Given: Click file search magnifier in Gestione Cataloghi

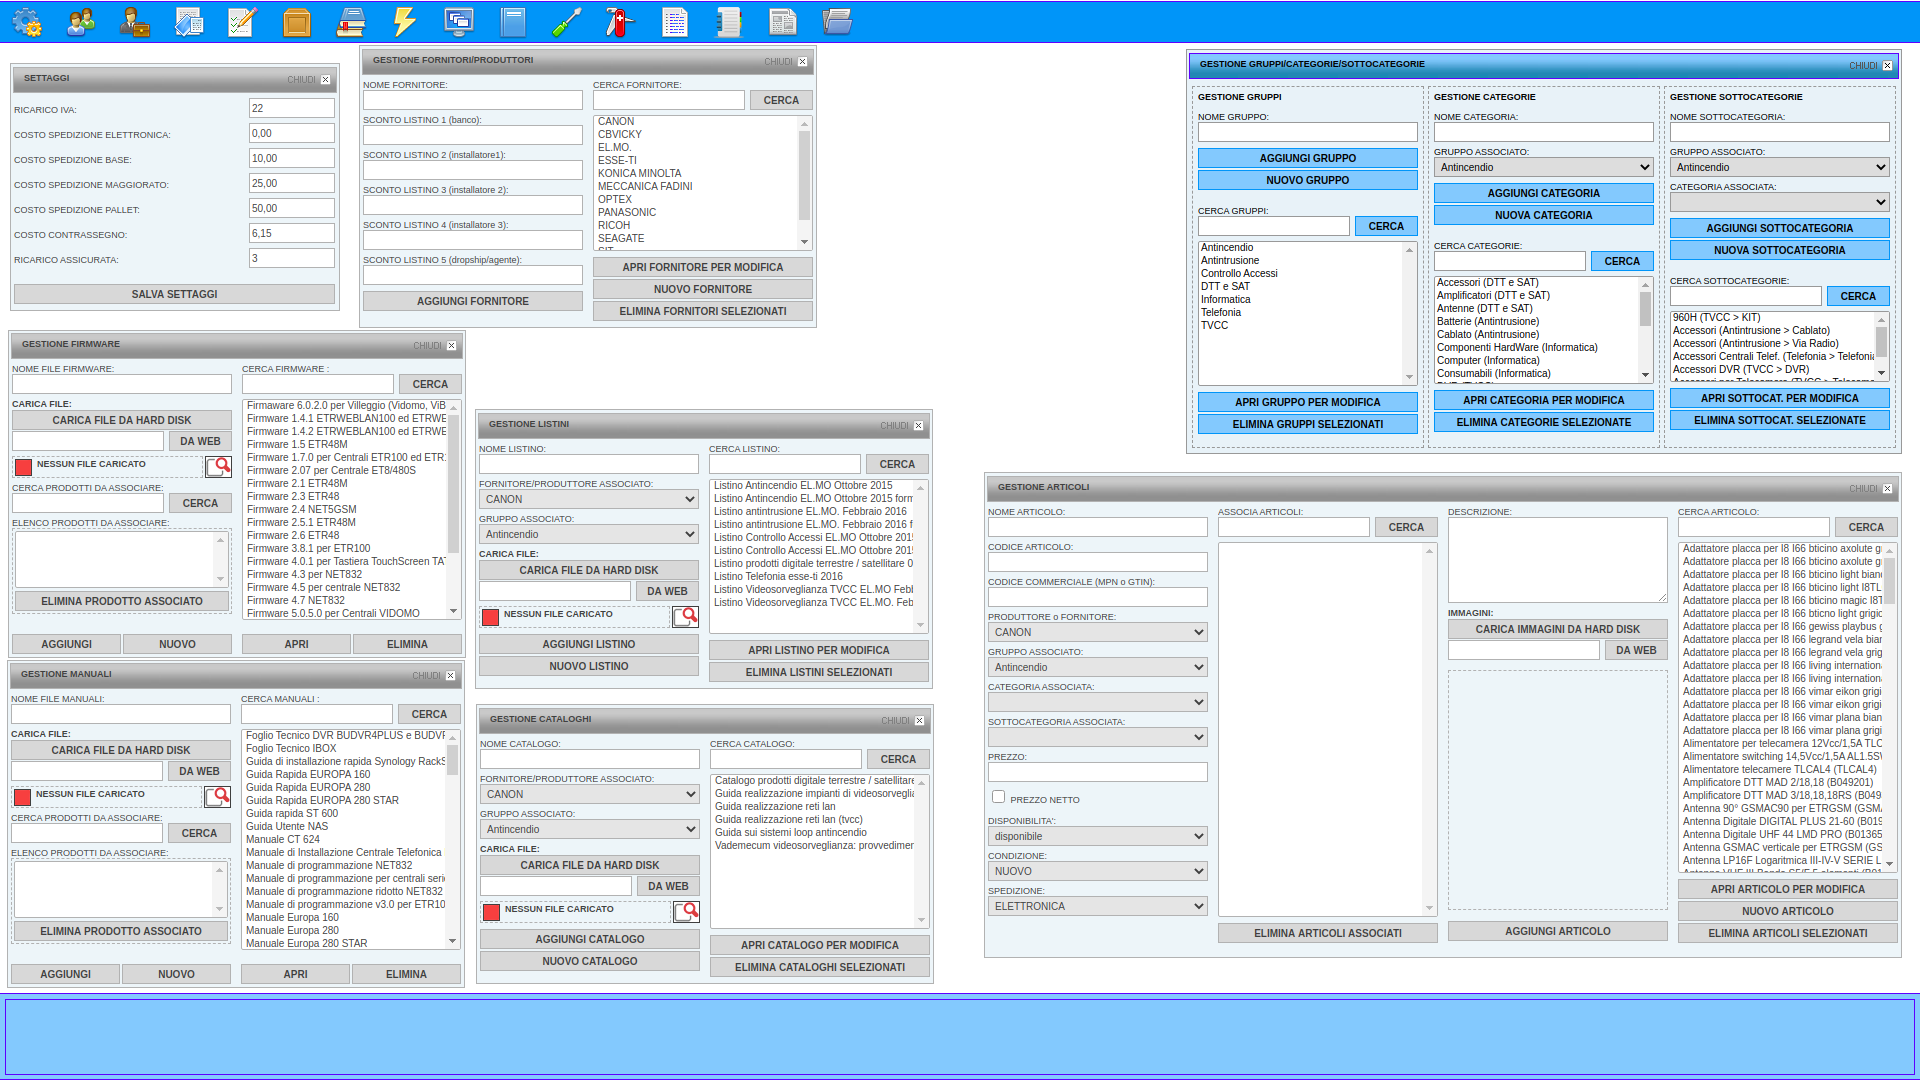Looking at the screenshot, I should coord(686,912).
